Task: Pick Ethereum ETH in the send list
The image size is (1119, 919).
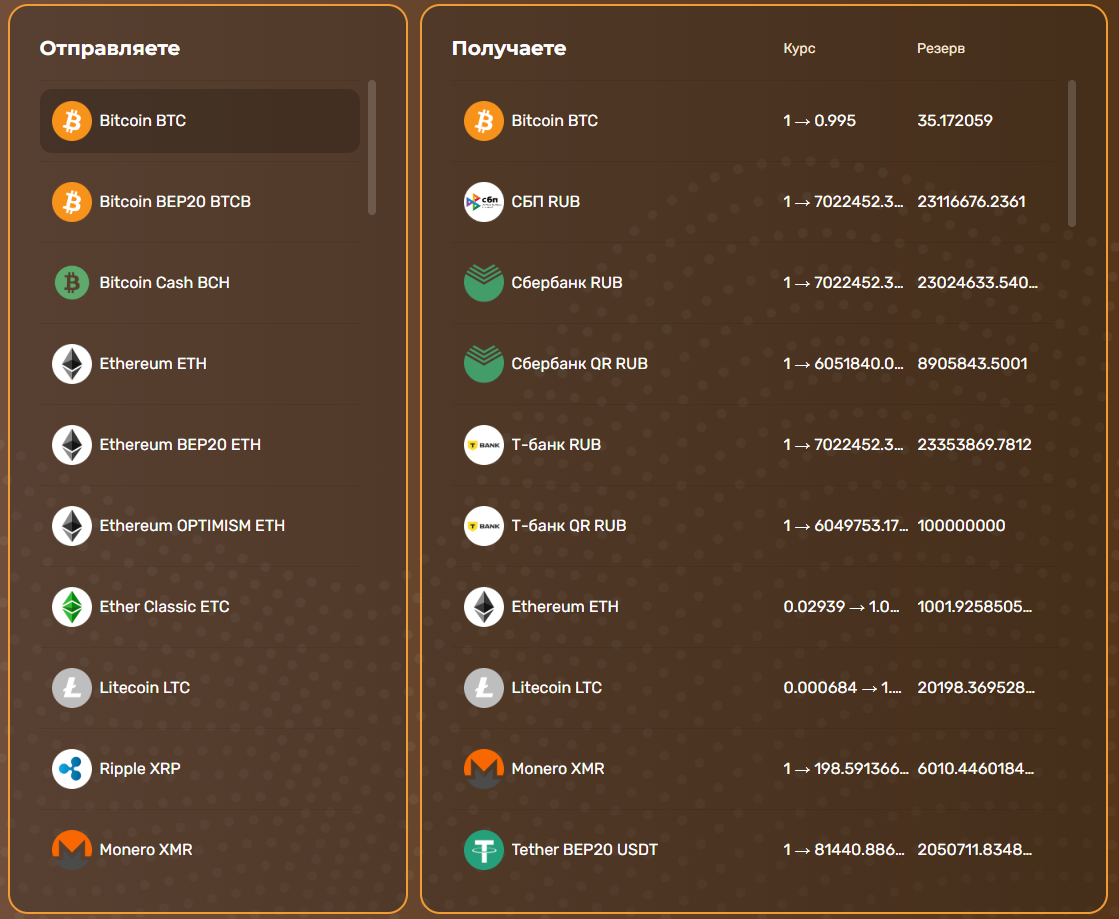Action: coord(200,364)
